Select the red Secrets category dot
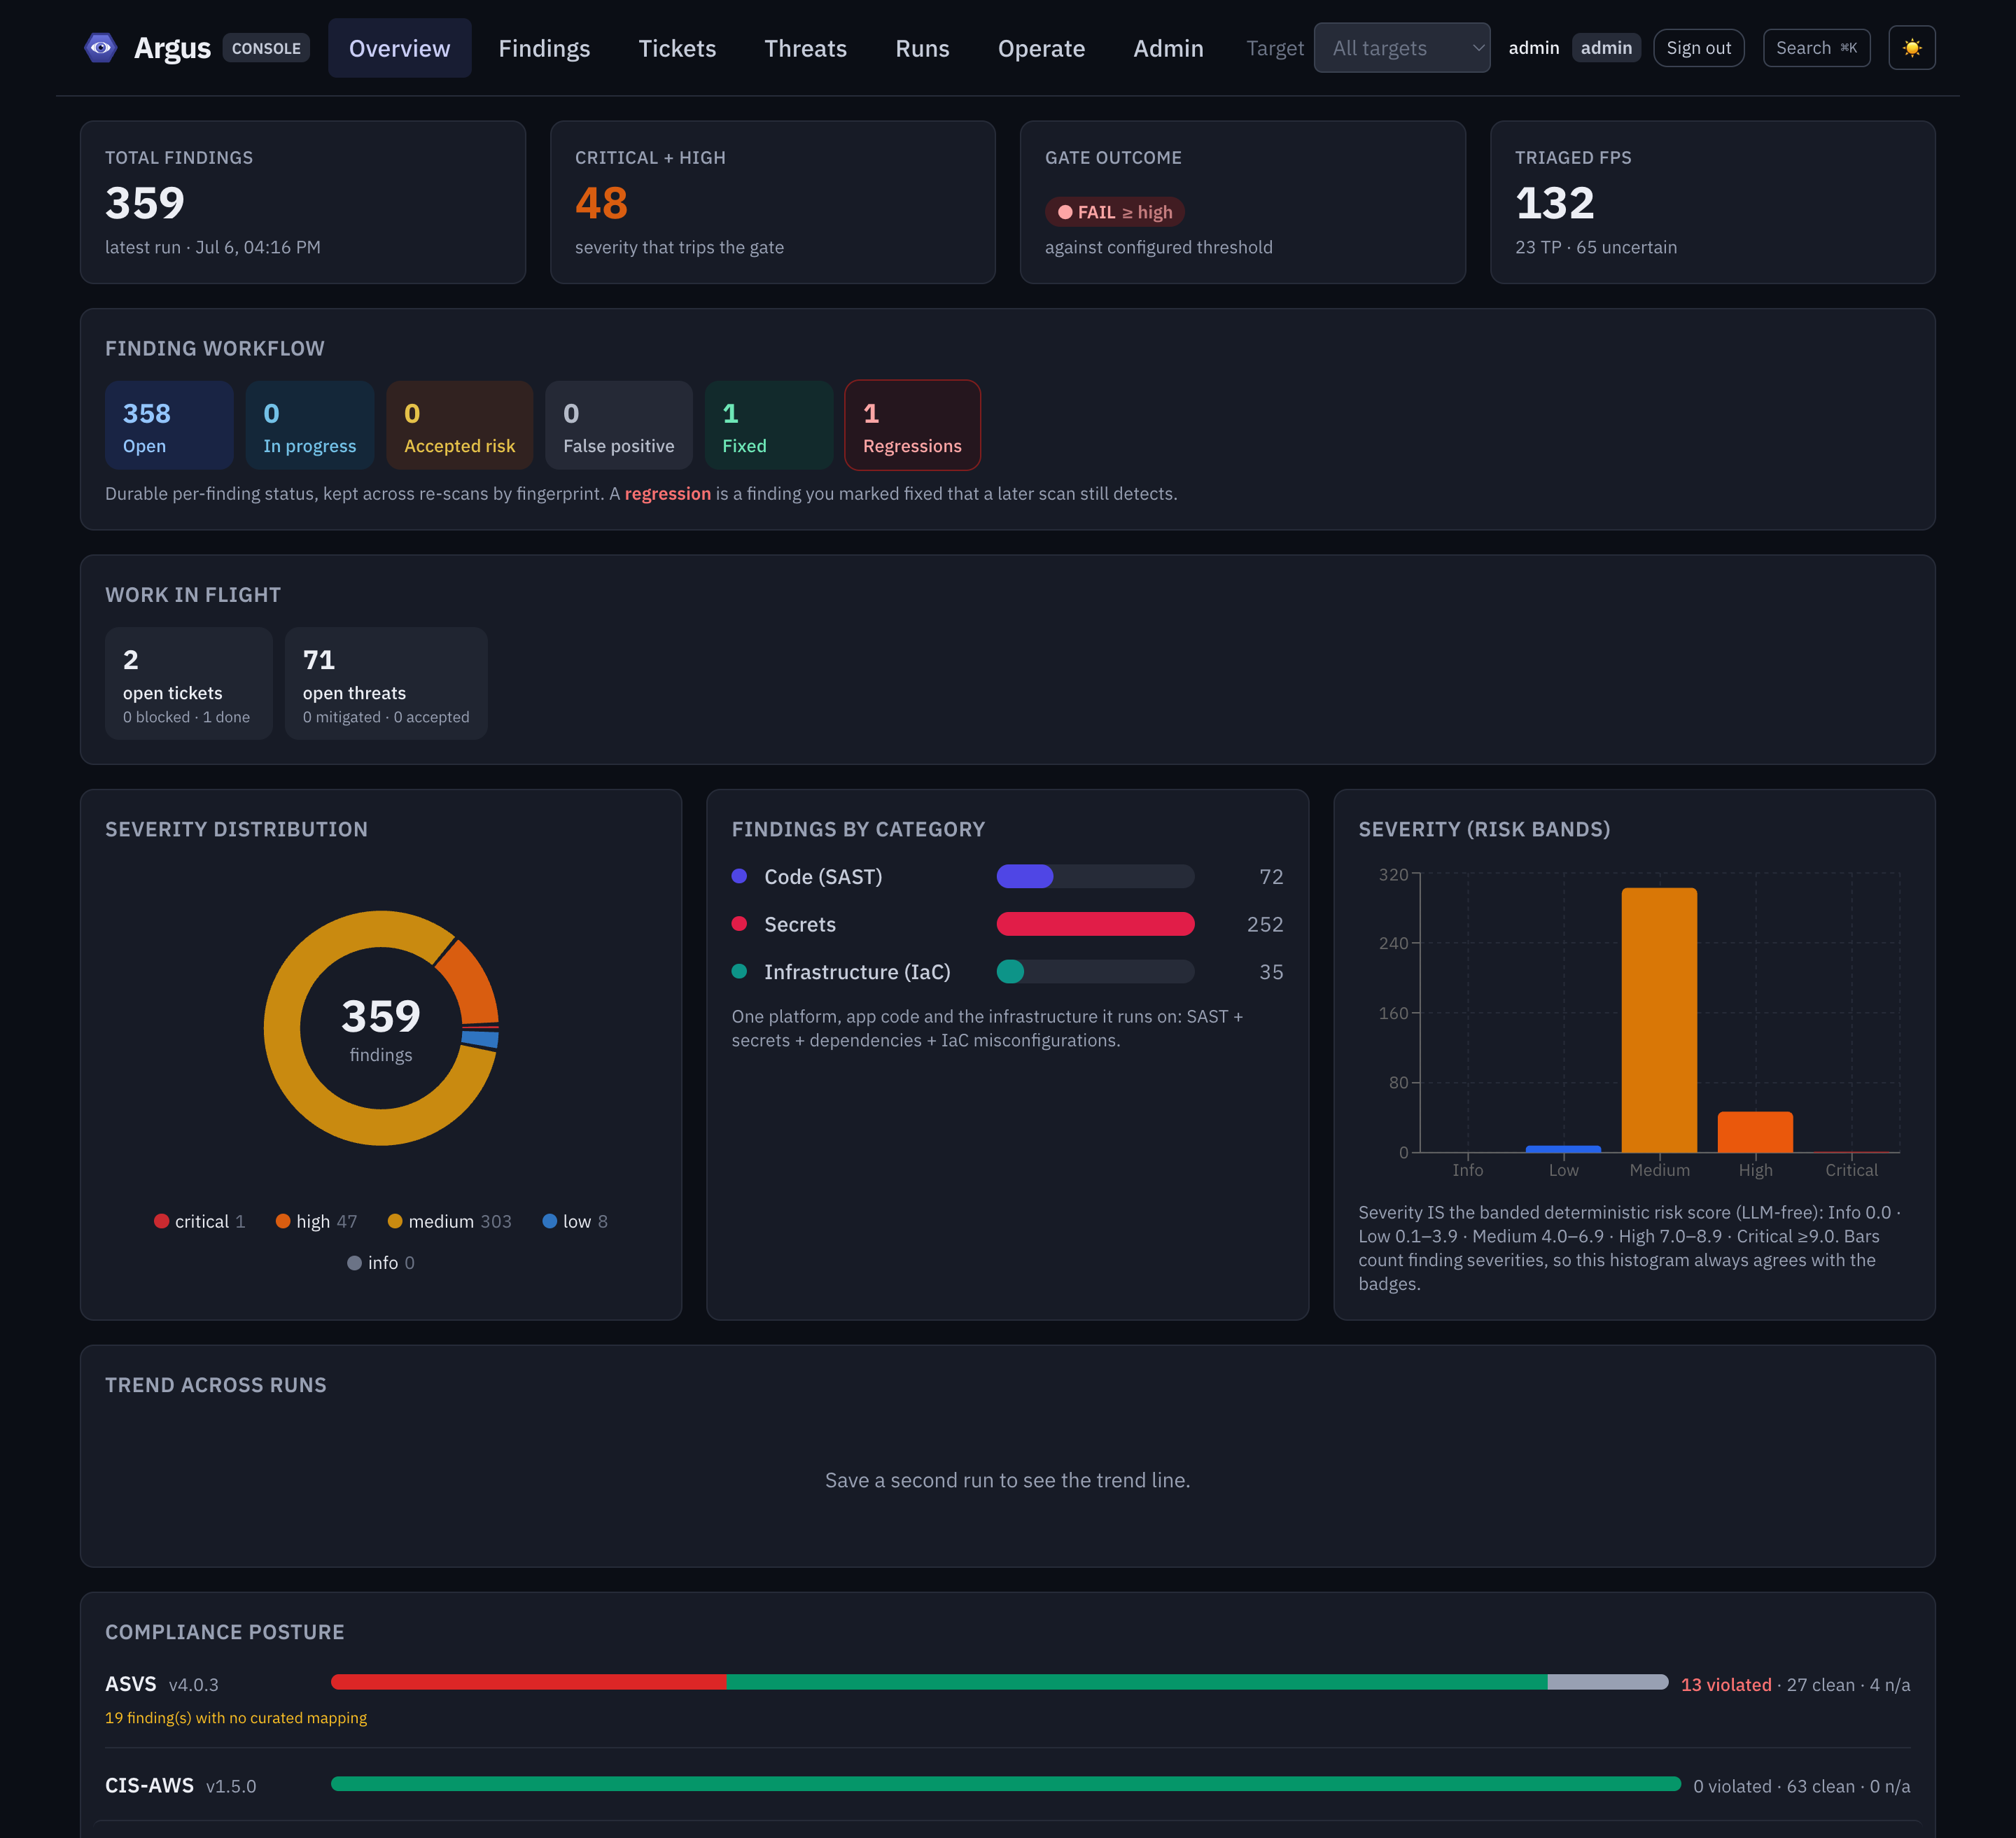Viewport: 2016px width, 1838px height. [x=739, y=924]
